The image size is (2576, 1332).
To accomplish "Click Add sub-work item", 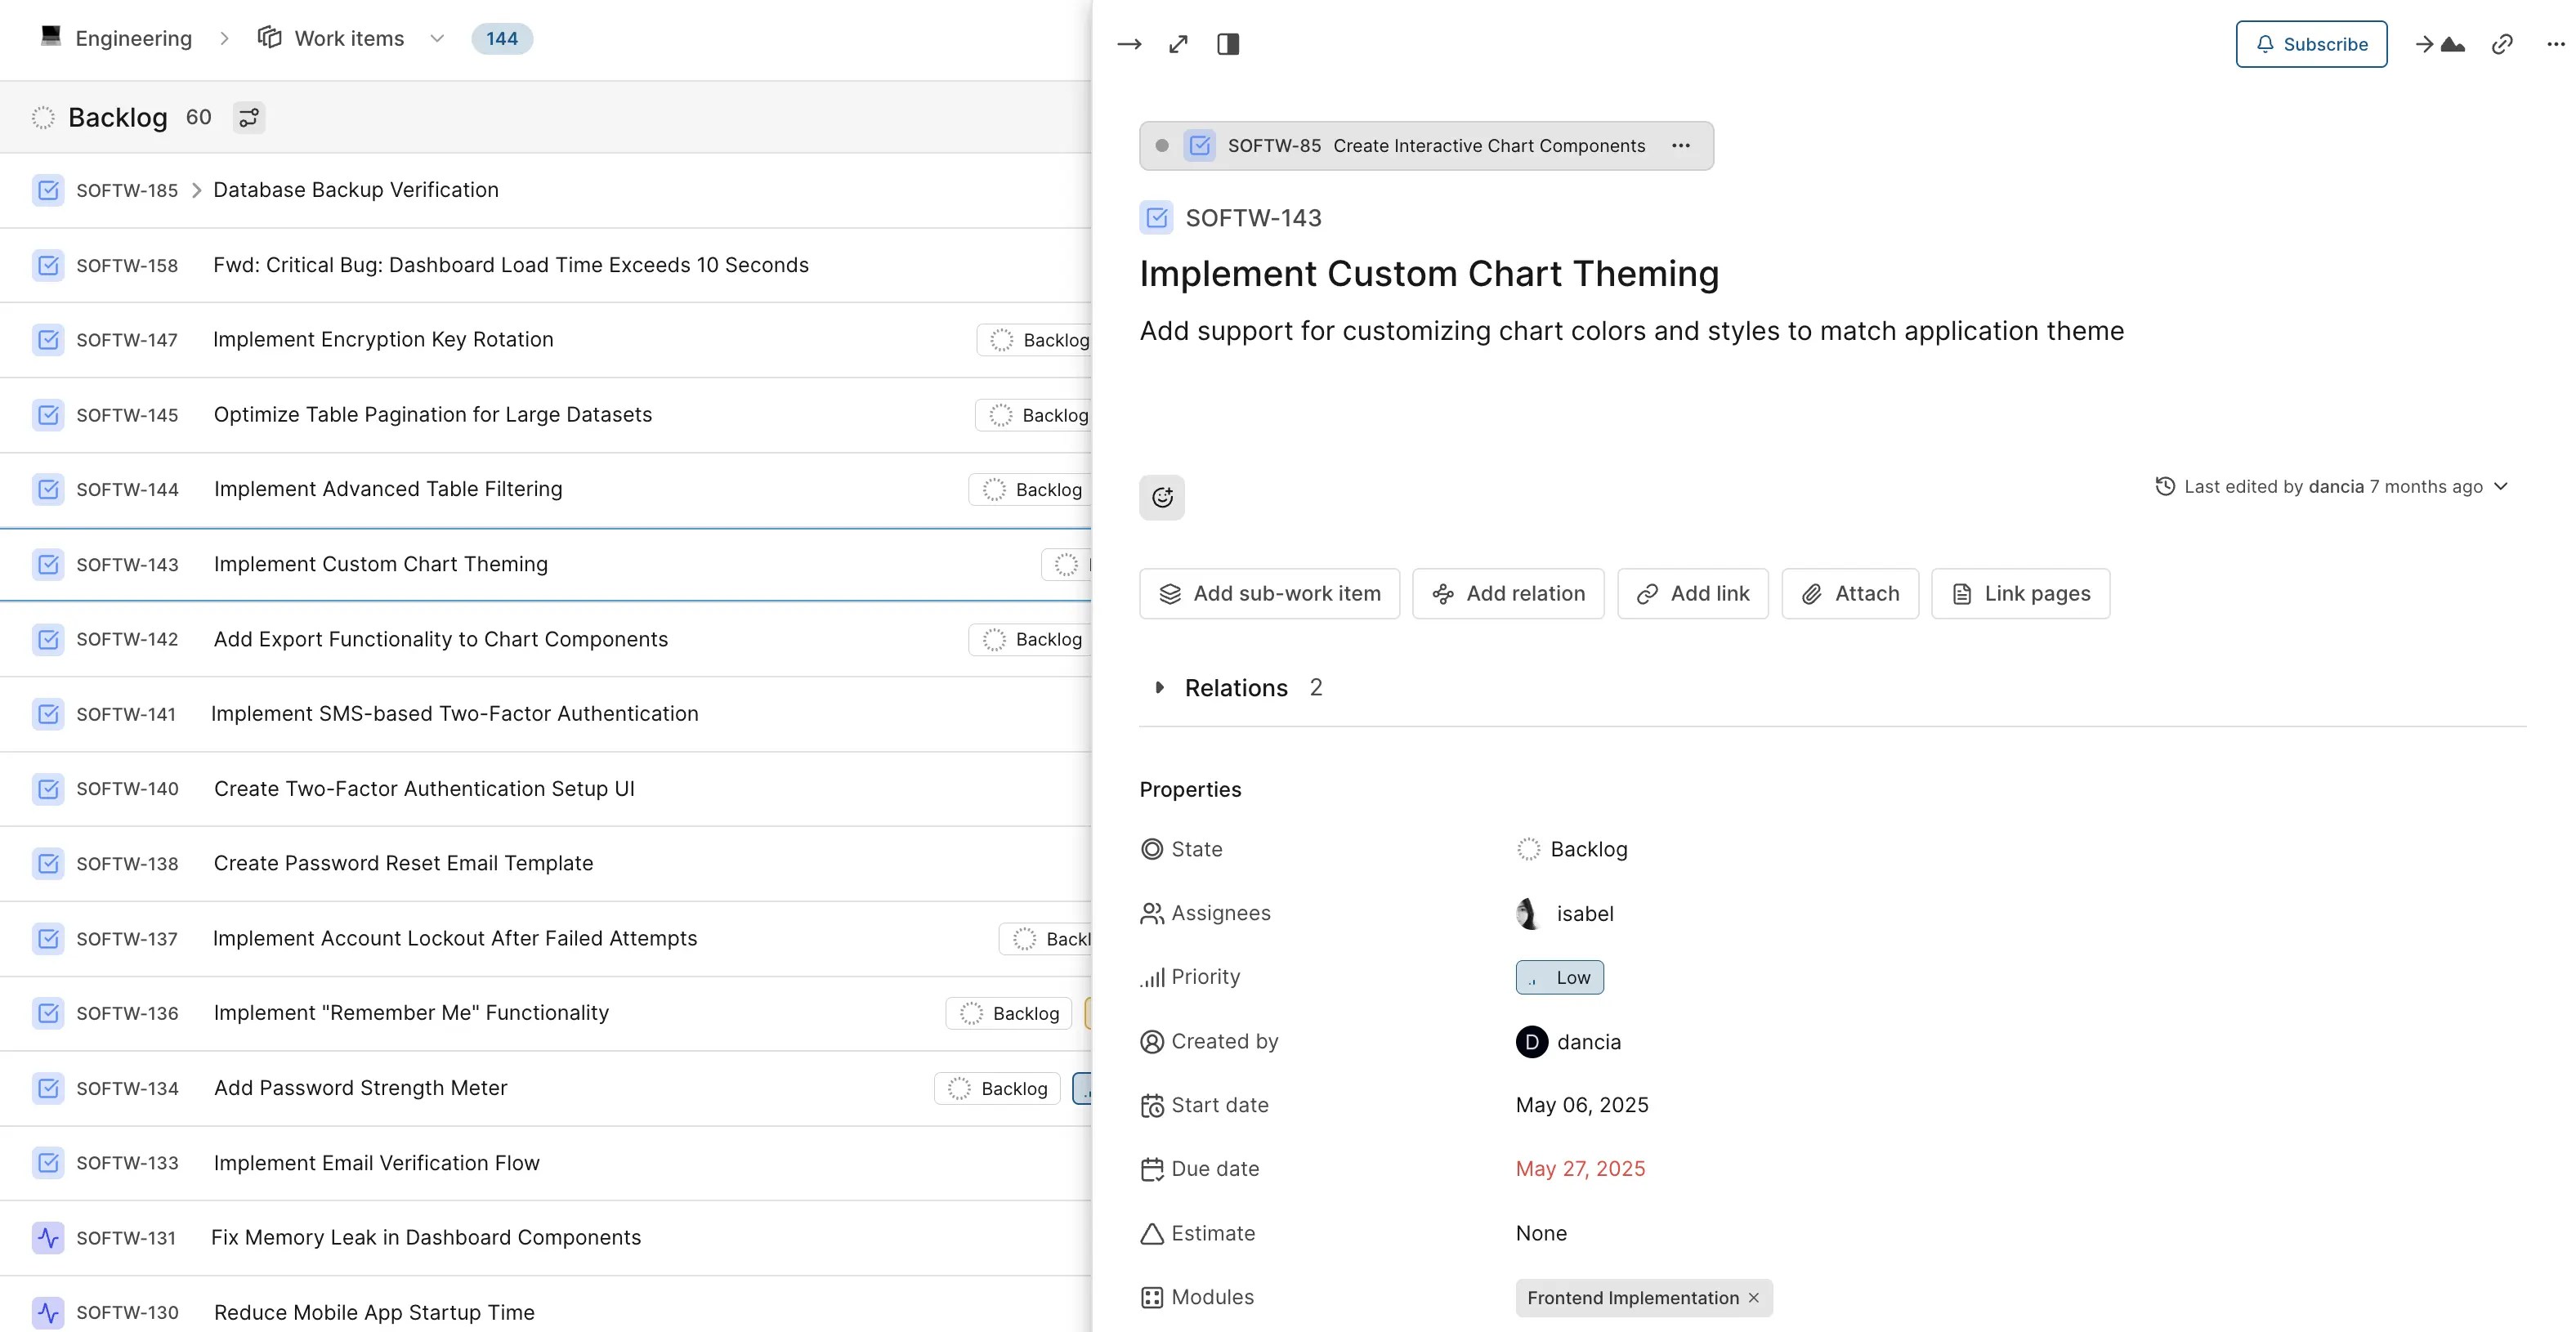I will point(1270,593).
